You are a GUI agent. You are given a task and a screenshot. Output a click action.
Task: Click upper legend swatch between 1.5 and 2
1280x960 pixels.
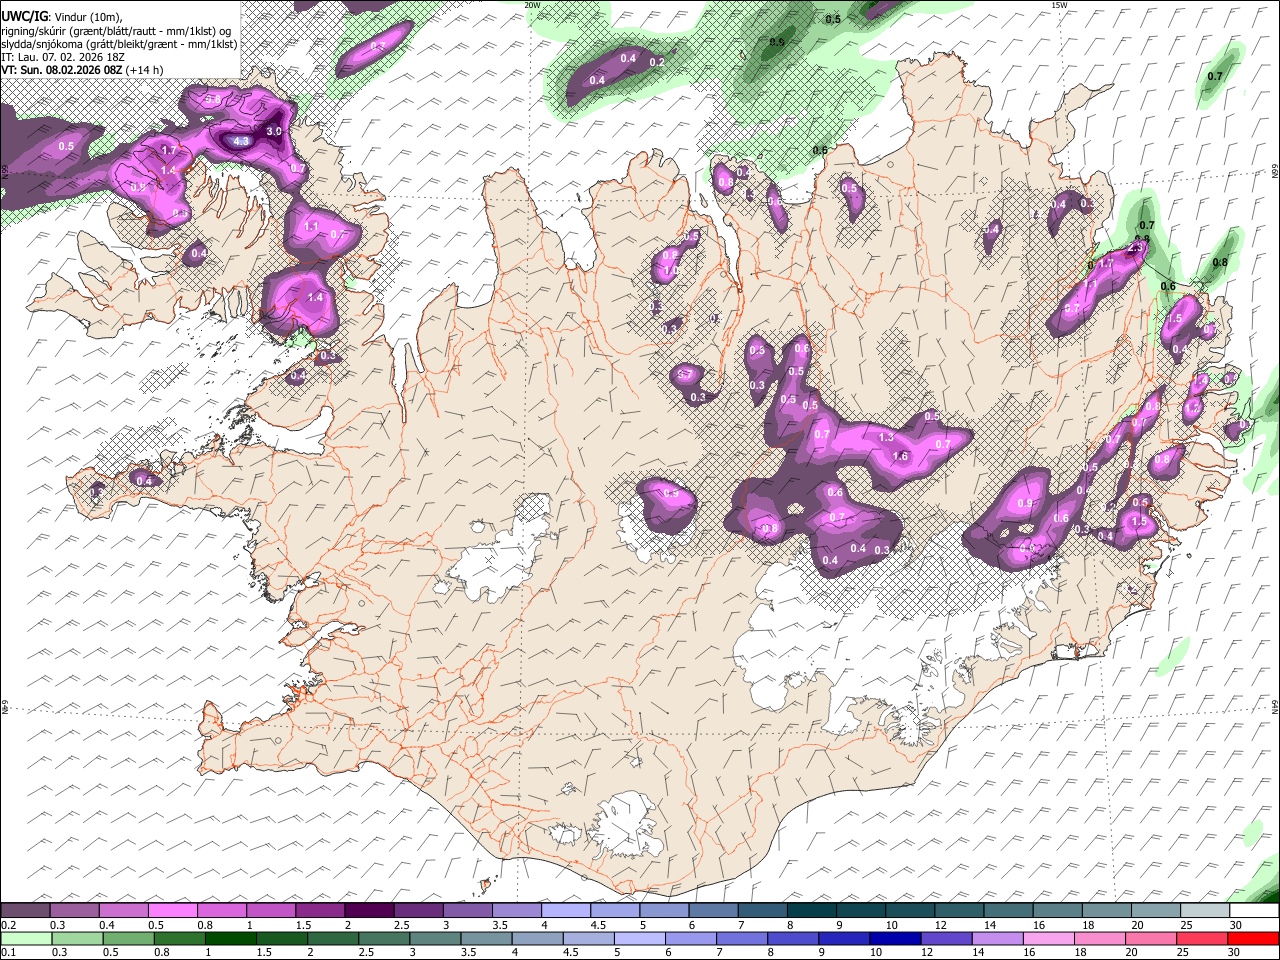tap(320, 911)
